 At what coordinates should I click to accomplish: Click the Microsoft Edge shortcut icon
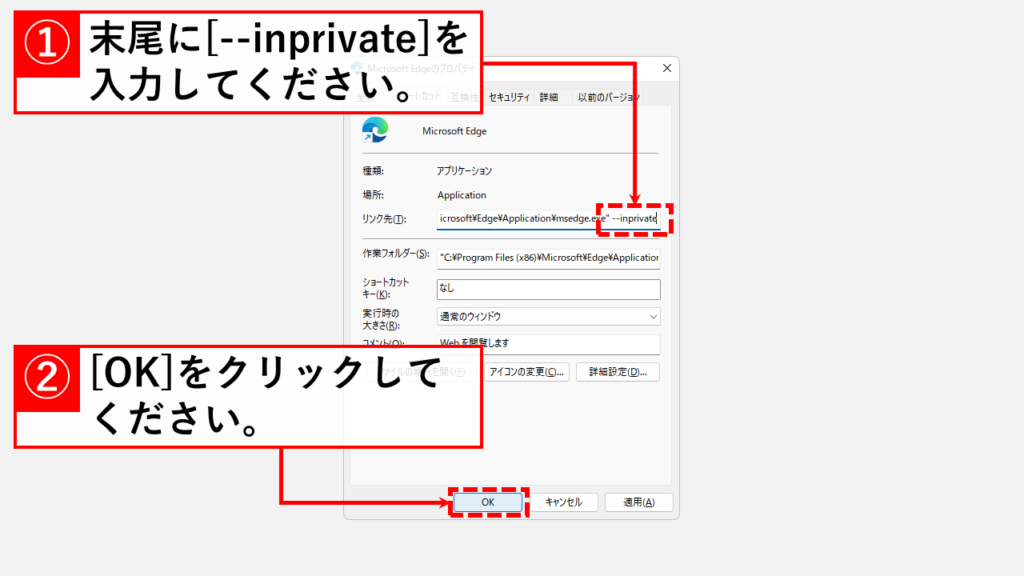[375, 130]
